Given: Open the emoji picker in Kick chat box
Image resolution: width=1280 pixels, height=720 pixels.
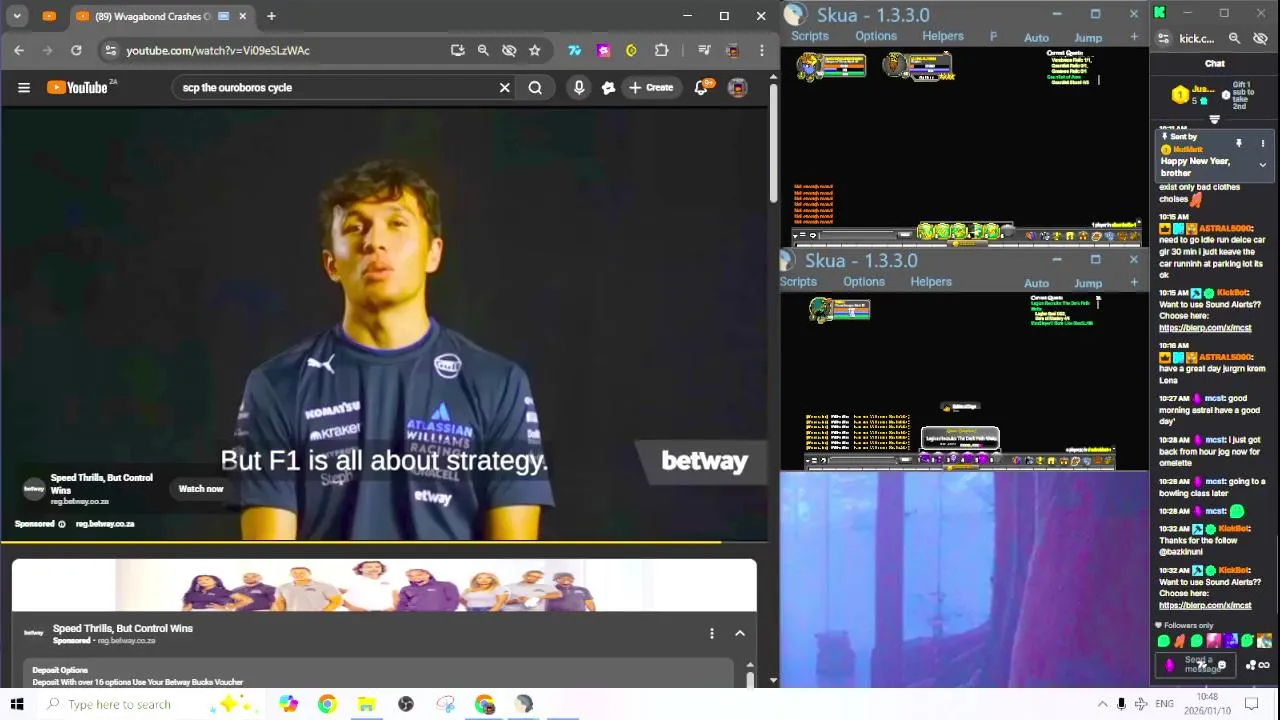Looking at the screenshot, I should [x=1222, y=665].
